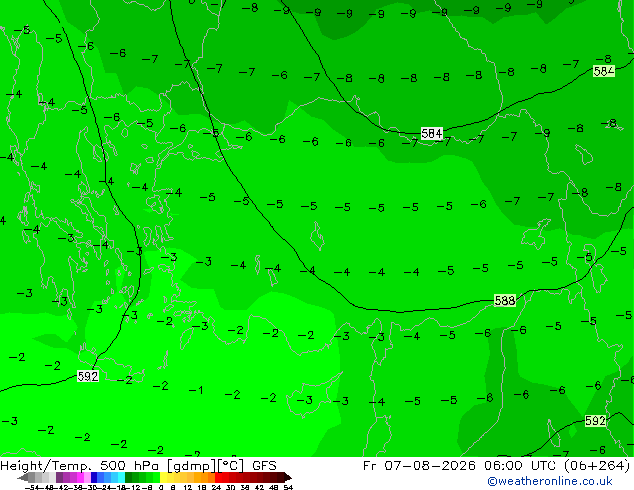
Task: Open the weatheronline.co.uk copyright link
Action: 550,481
